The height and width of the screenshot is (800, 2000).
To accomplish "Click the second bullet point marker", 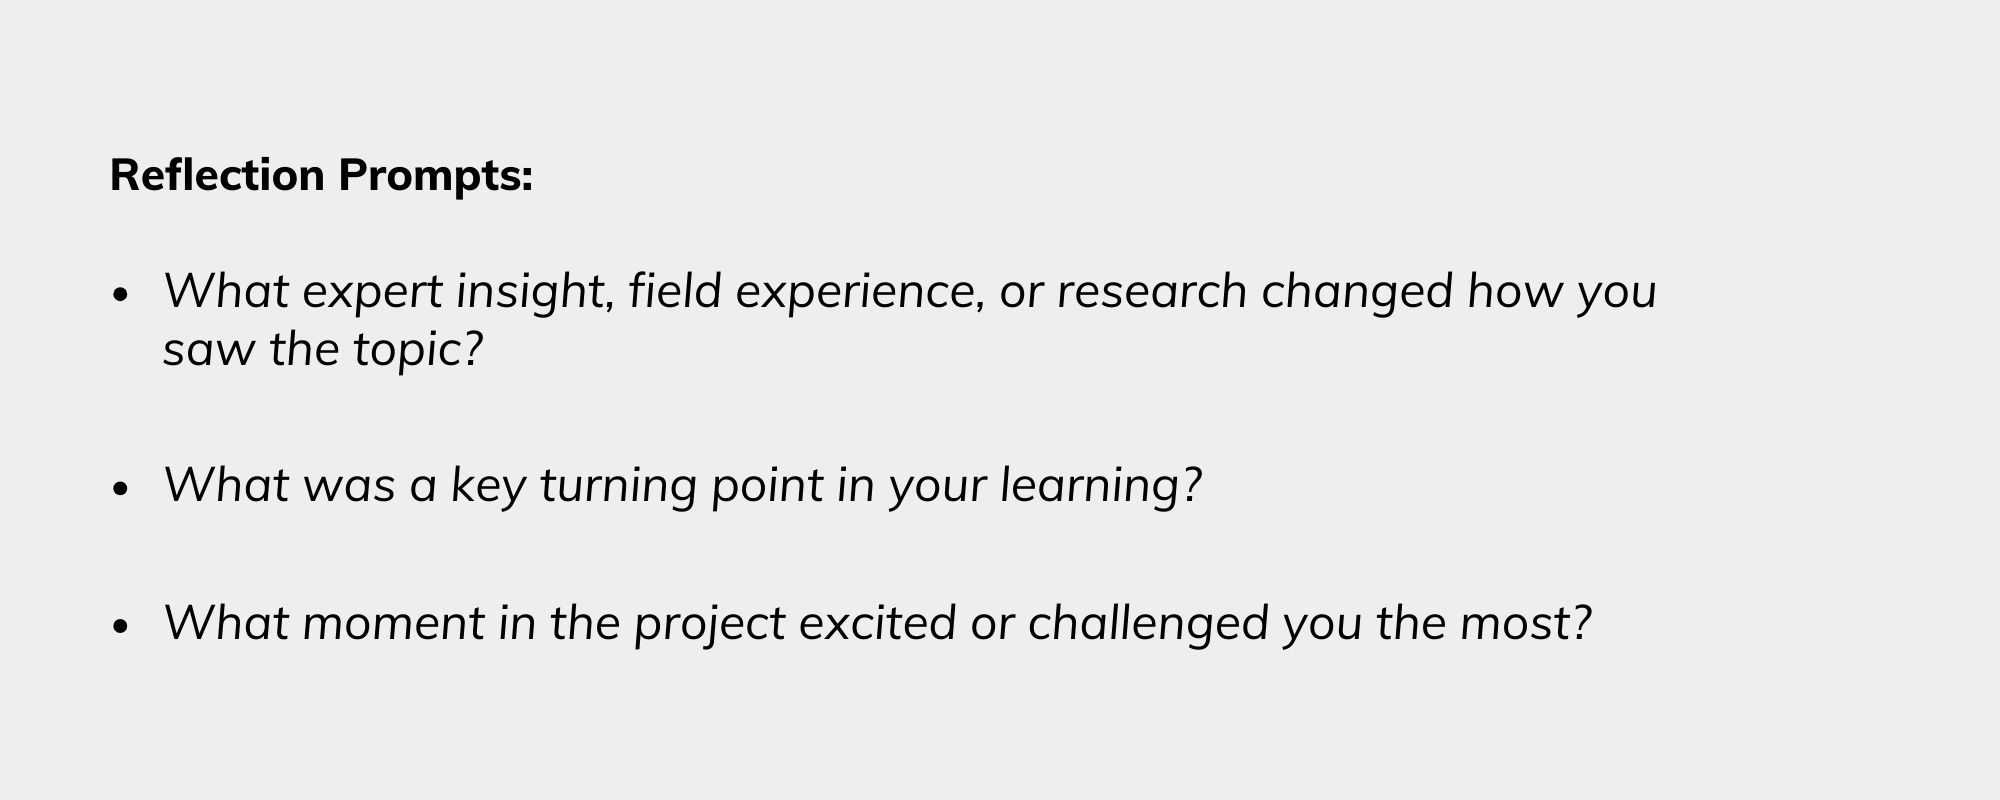I will tap(122, 489).
